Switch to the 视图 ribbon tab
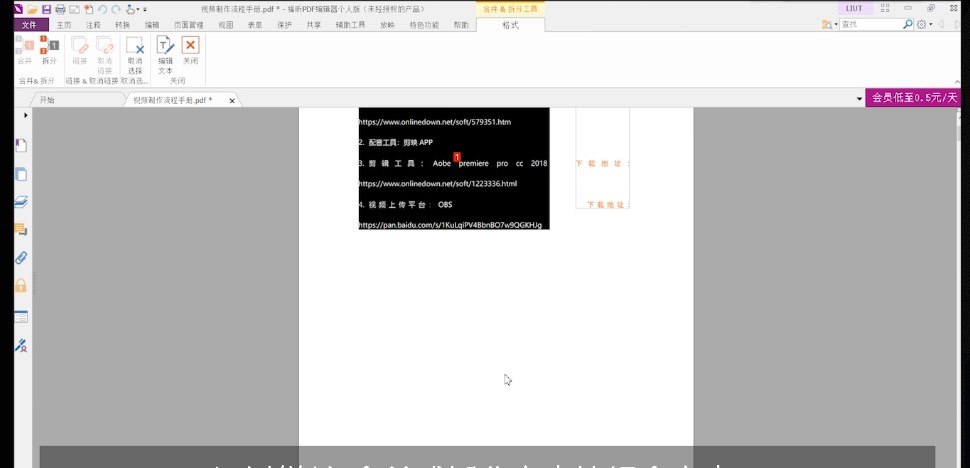Screen dimensions: 970x468 point(226,25)
